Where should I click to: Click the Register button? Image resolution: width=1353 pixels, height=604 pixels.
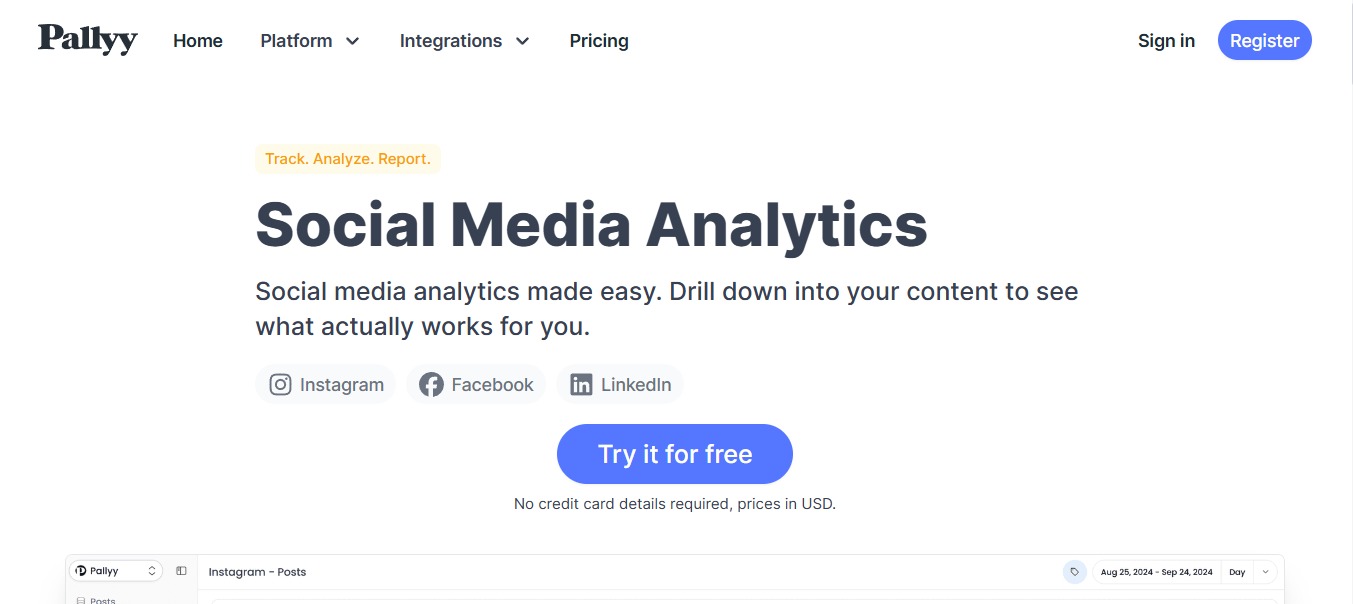pyautogui.click(x=1264, y=40)
